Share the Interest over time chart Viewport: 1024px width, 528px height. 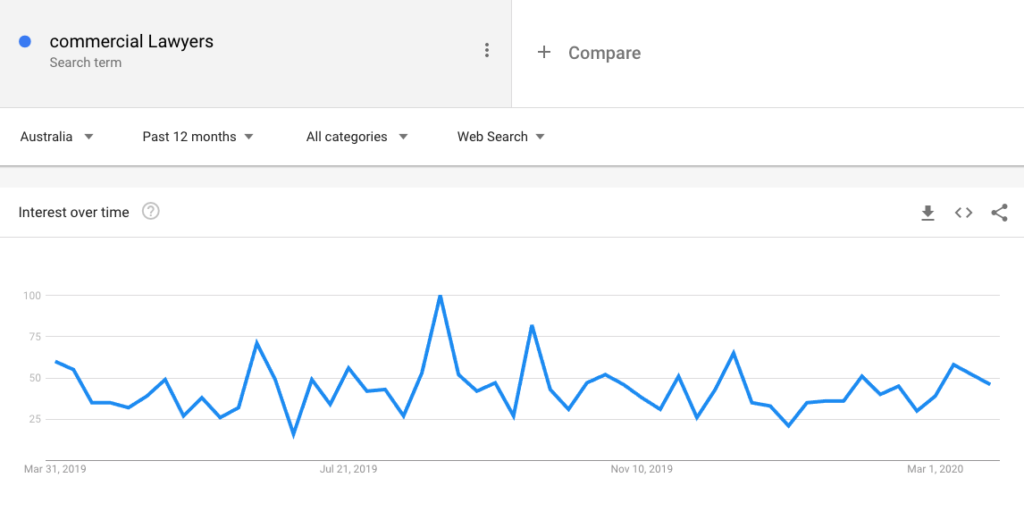[999, 212]
